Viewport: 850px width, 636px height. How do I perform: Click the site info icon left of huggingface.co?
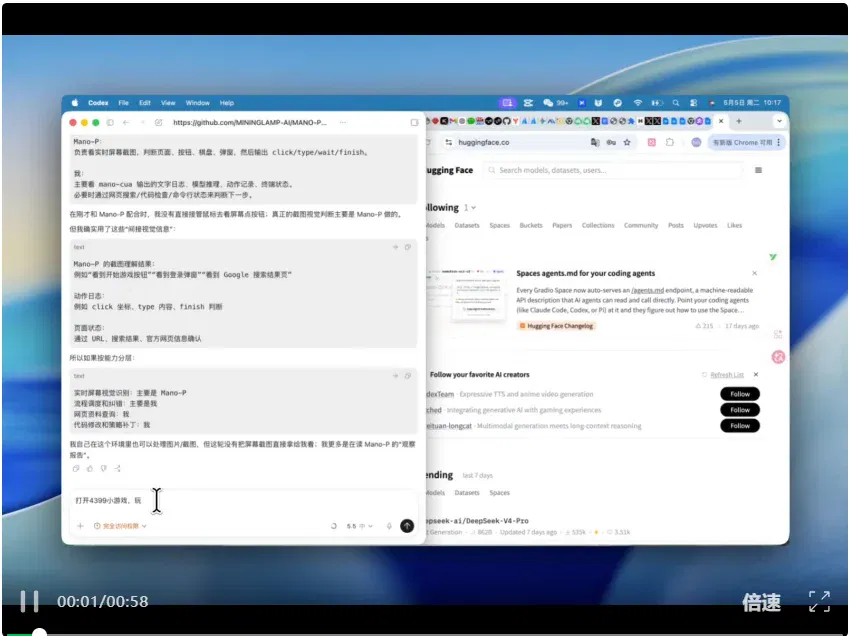coord(448,142)
